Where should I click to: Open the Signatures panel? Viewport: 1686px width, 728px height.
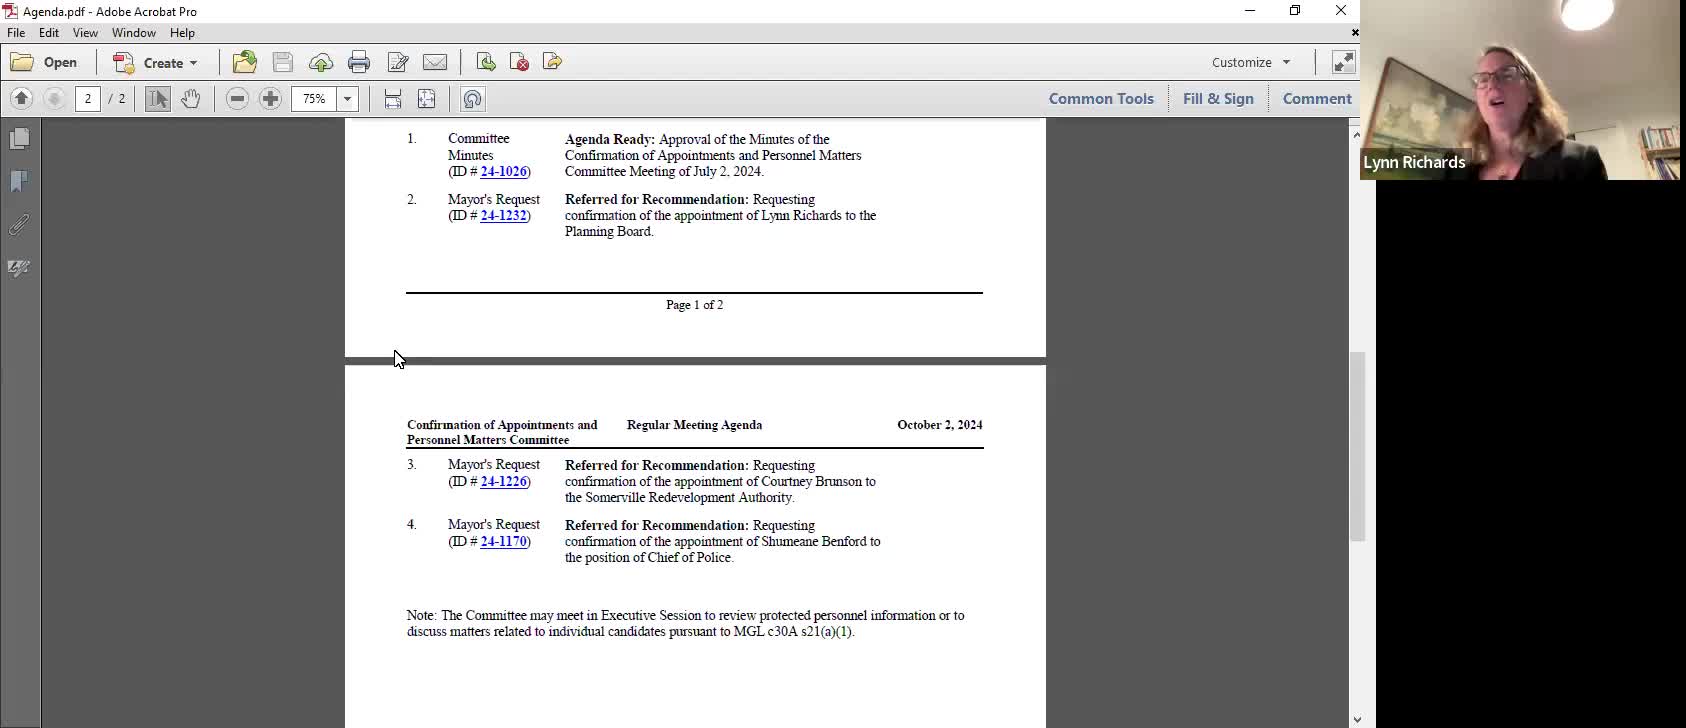pyautogui.click(x=19, y=268)
